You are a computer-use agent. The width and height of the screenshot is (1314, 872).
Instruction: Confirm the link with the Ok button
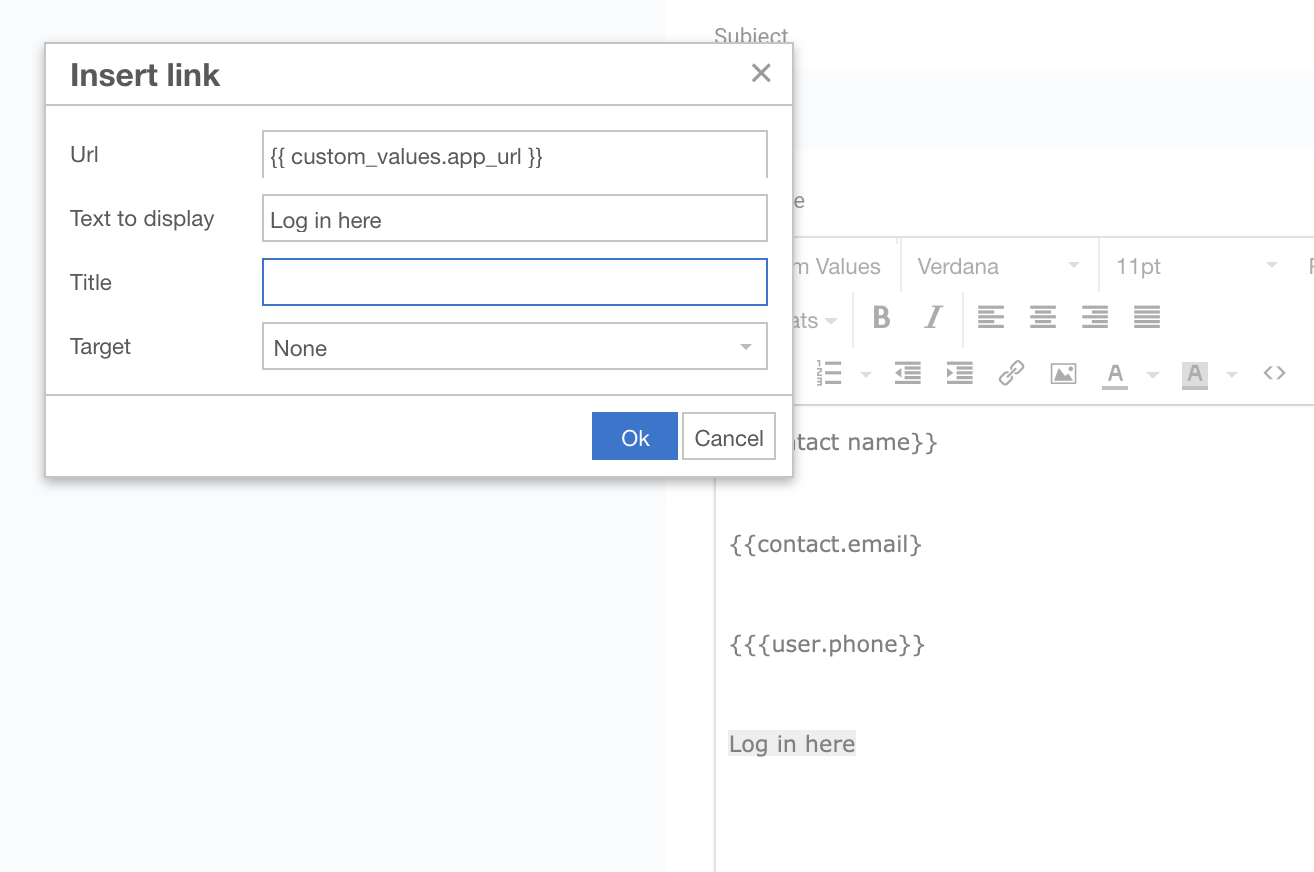(635, 437)
